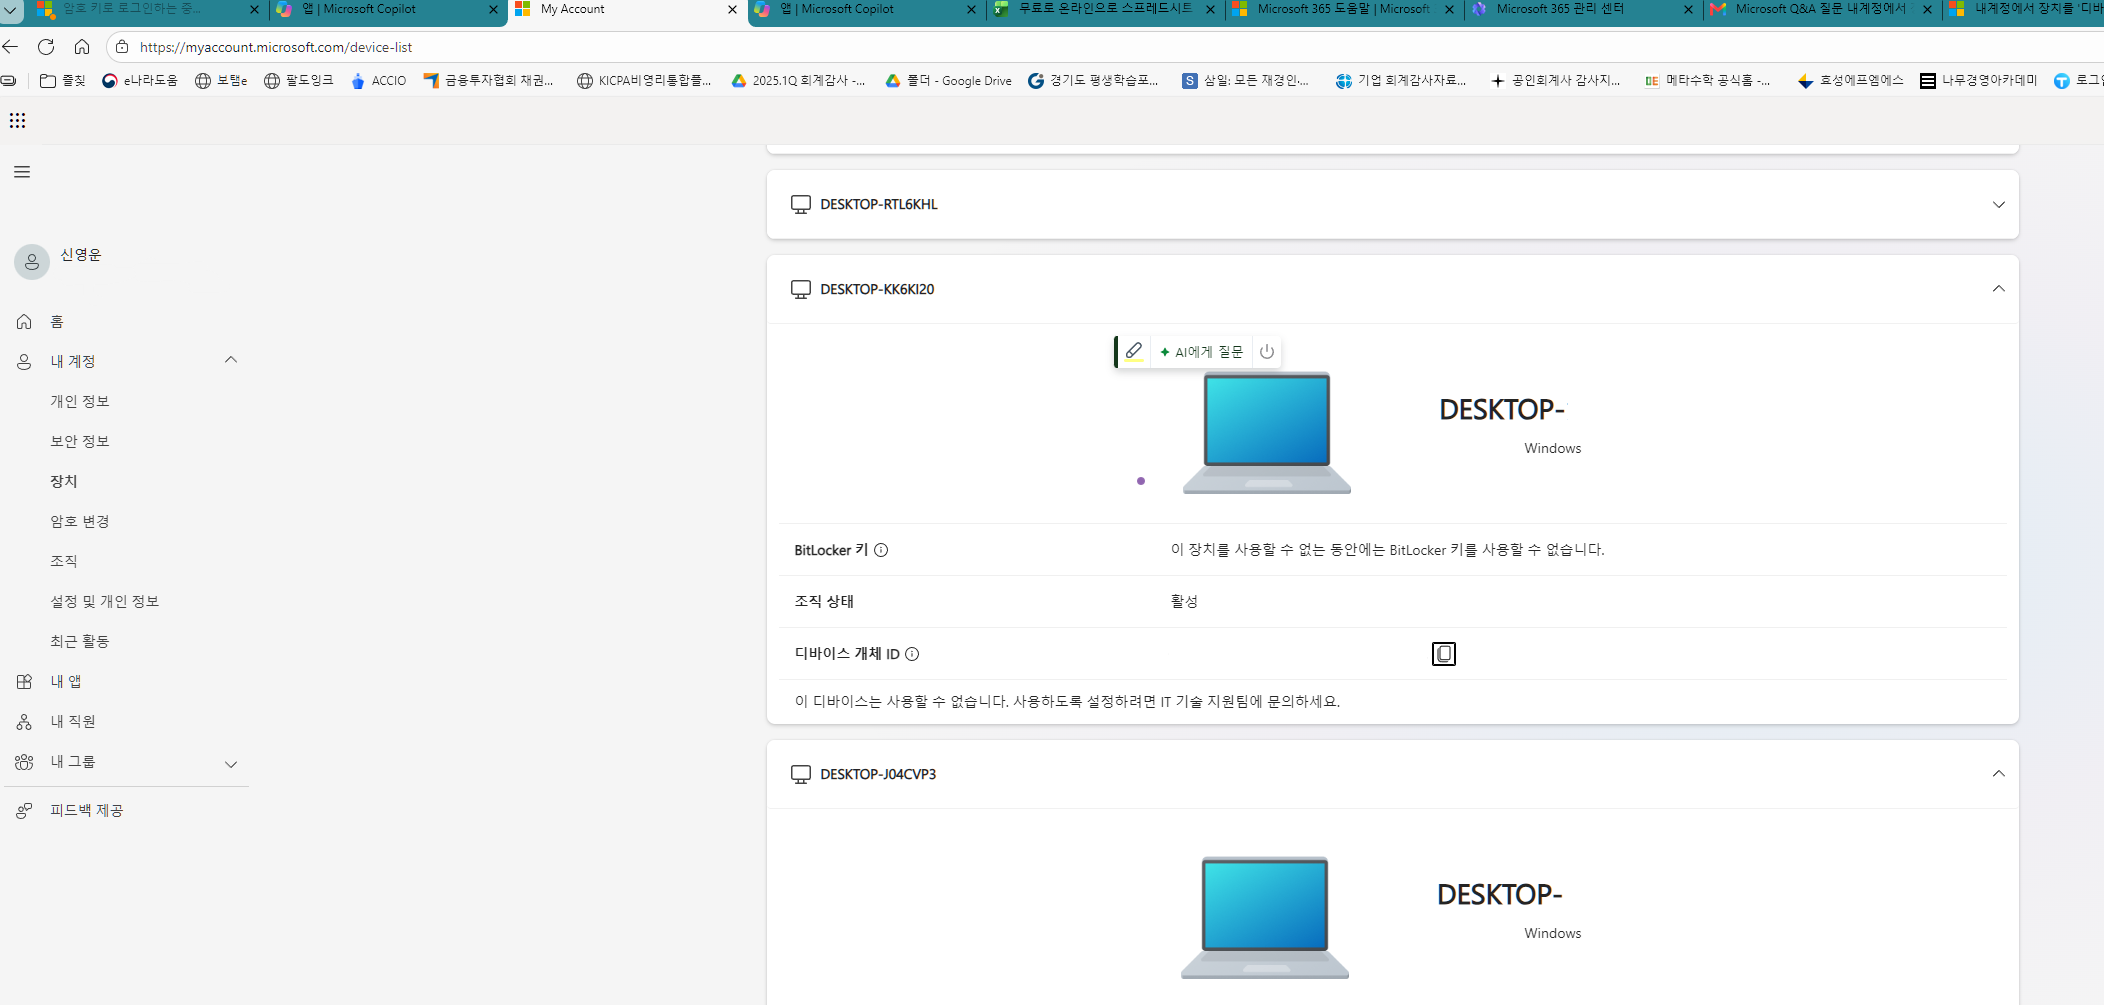Select 보안 정보 in the sidebar

coord(80,441)
